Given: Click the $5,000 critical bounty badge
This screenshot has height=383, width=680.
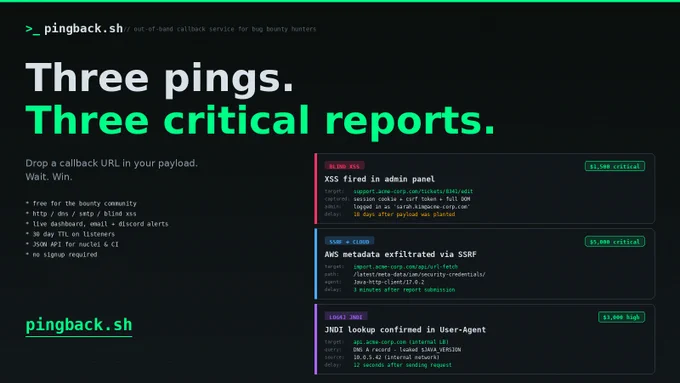Looking at the screenshot, I should pyautogui.click(x=615, y=242).
